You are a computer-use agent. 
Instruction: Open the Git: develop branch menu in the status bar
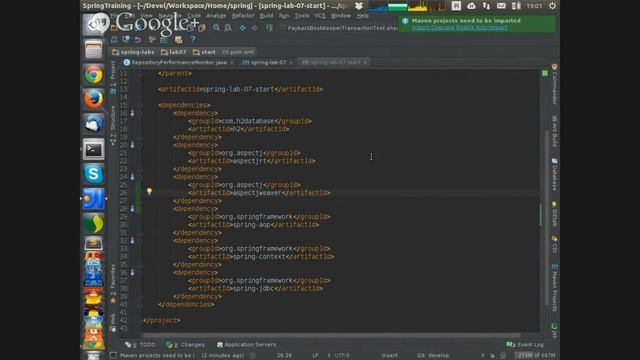(x=433, y=356)
